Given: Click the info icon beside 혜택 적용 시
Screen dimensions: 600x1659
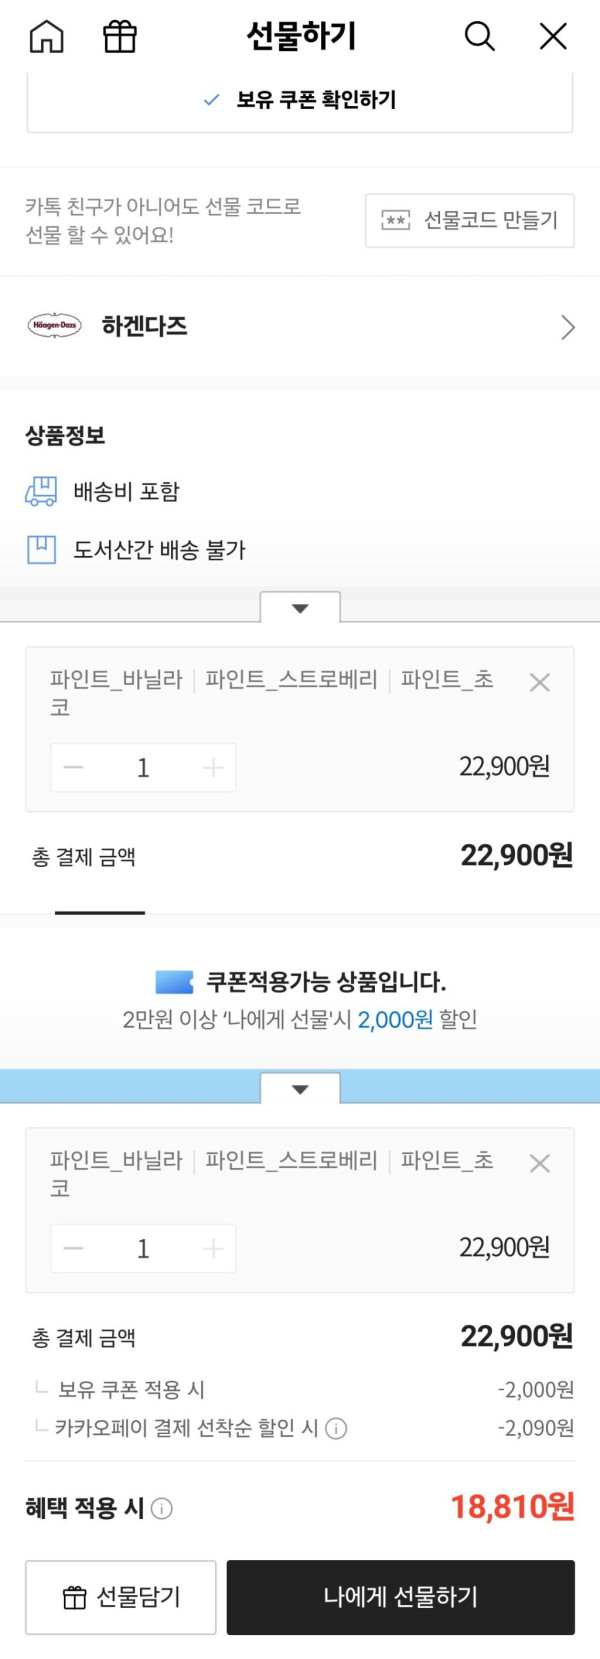Looking at the screenshot, I should 162,1508.
